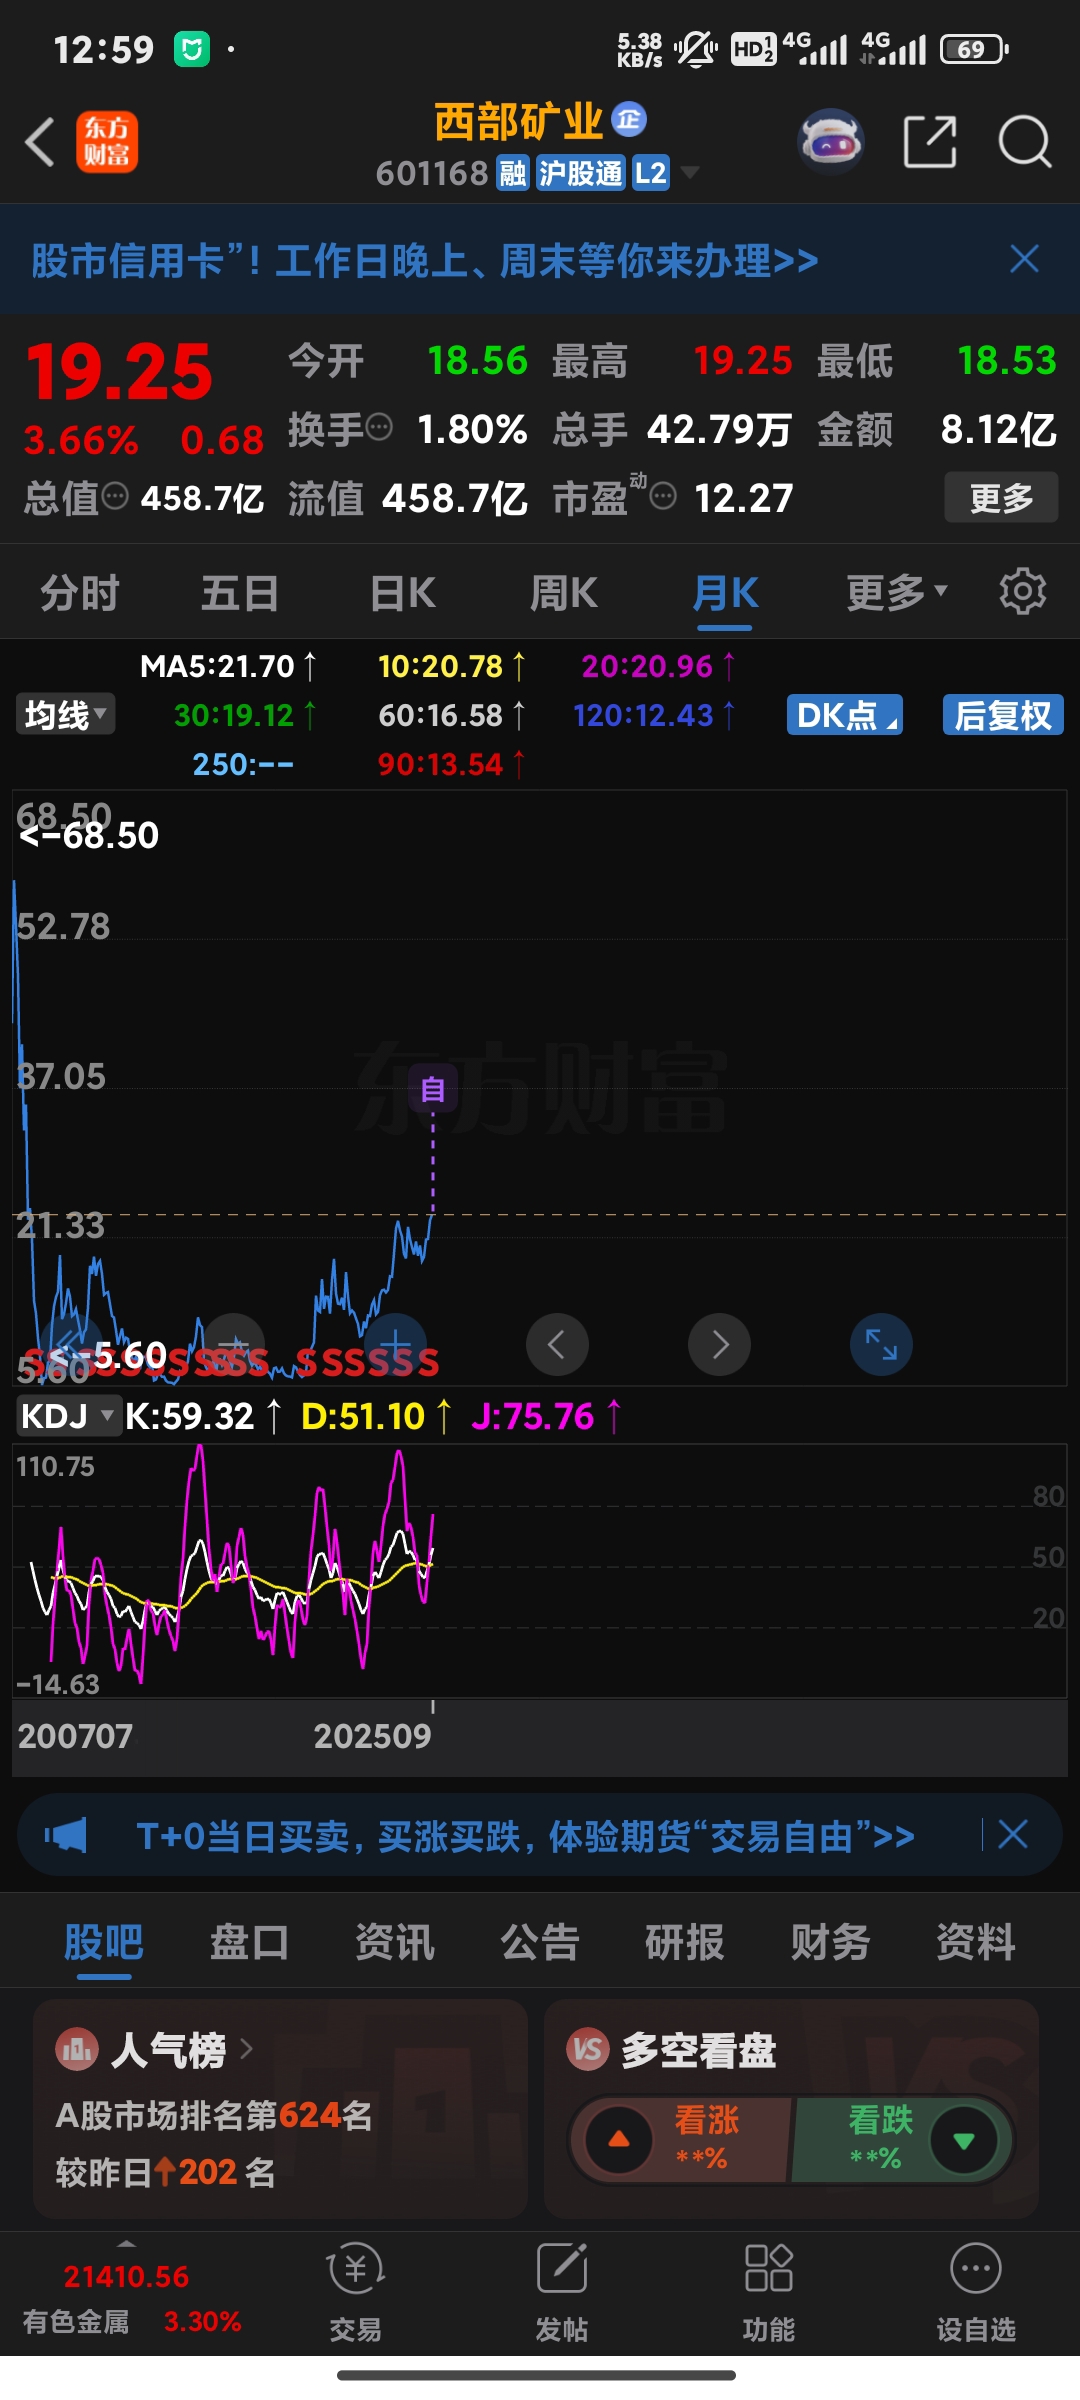Switch to the 分时 tab
The width and height of the screenshot is (1080, 2400).
coord(80,592)
